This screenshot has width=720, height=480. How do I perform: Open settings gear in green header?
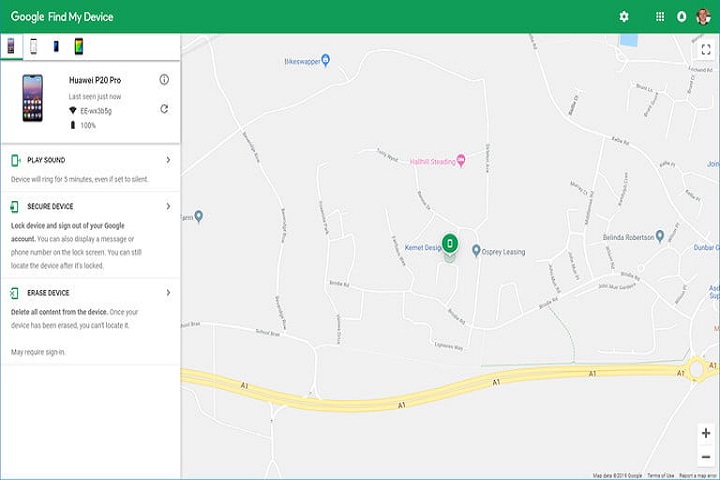tap(624, 17)
